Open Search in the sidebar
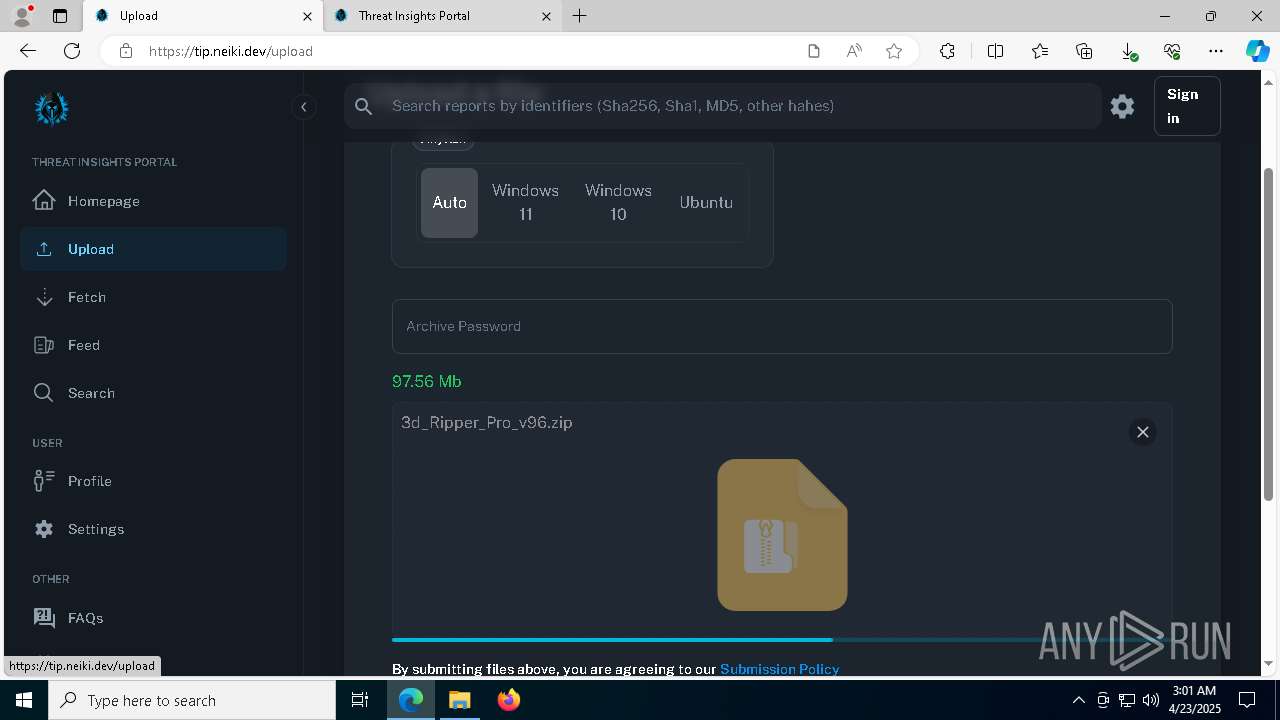 (153, 393)
